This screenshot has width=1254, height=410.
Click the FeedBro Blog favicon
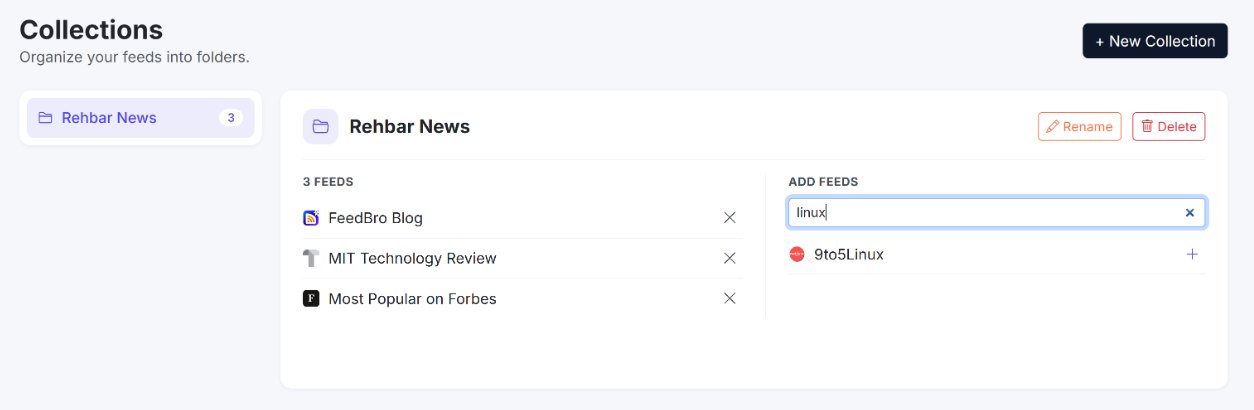[x=311, y=218]
